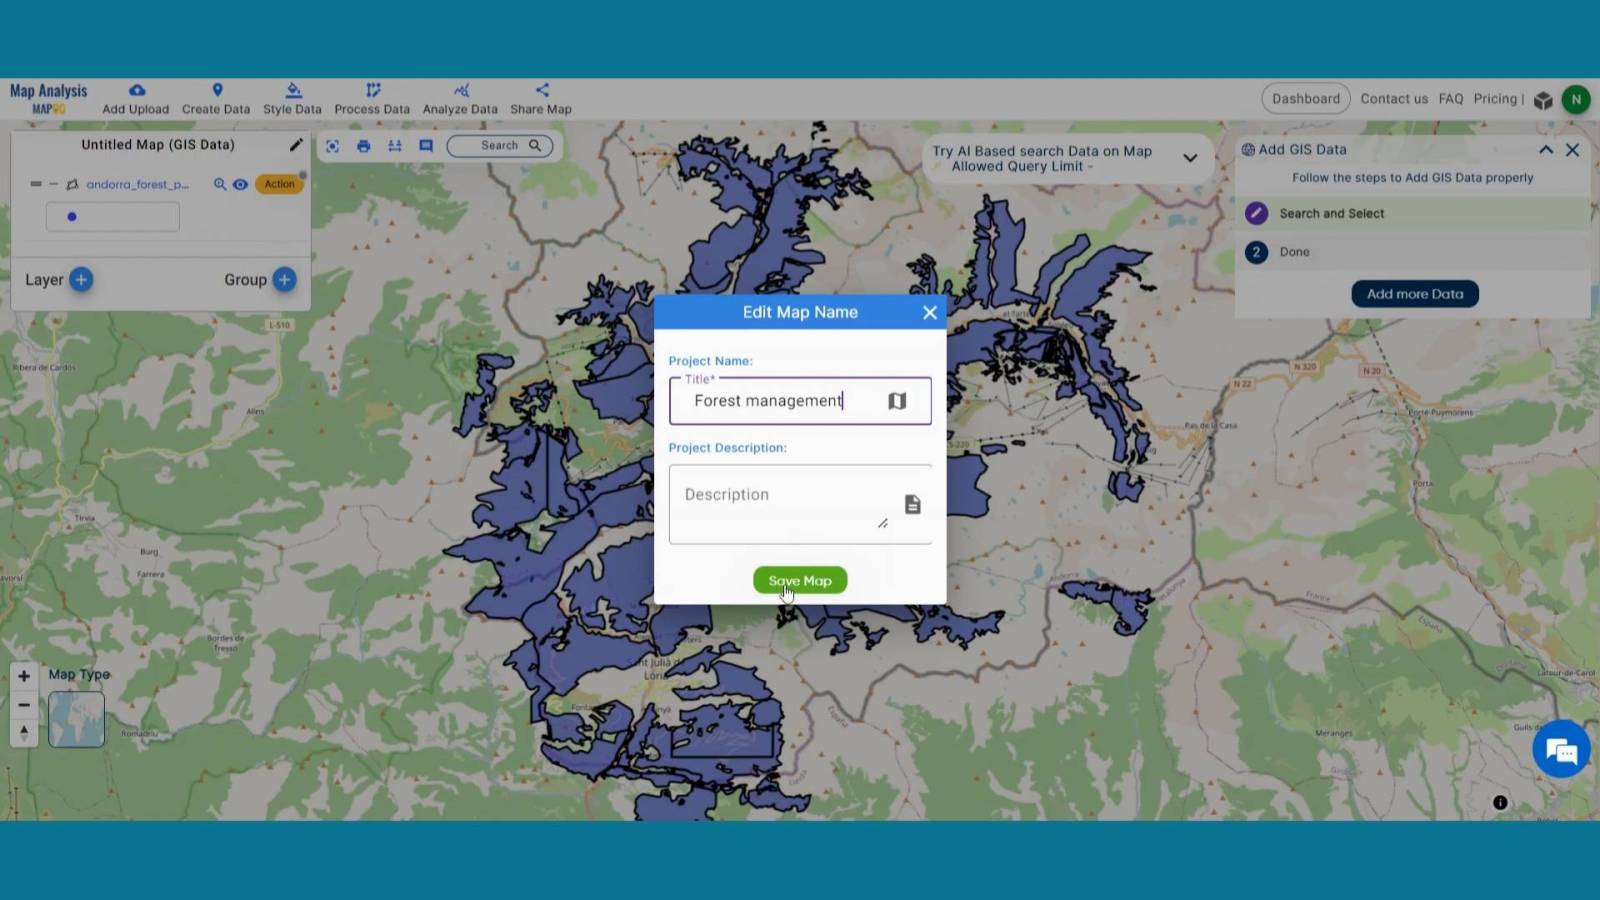Click the 3D cube icon in header
Image resolution: width=1600 pixels, height=900 pixels.
1543,100
